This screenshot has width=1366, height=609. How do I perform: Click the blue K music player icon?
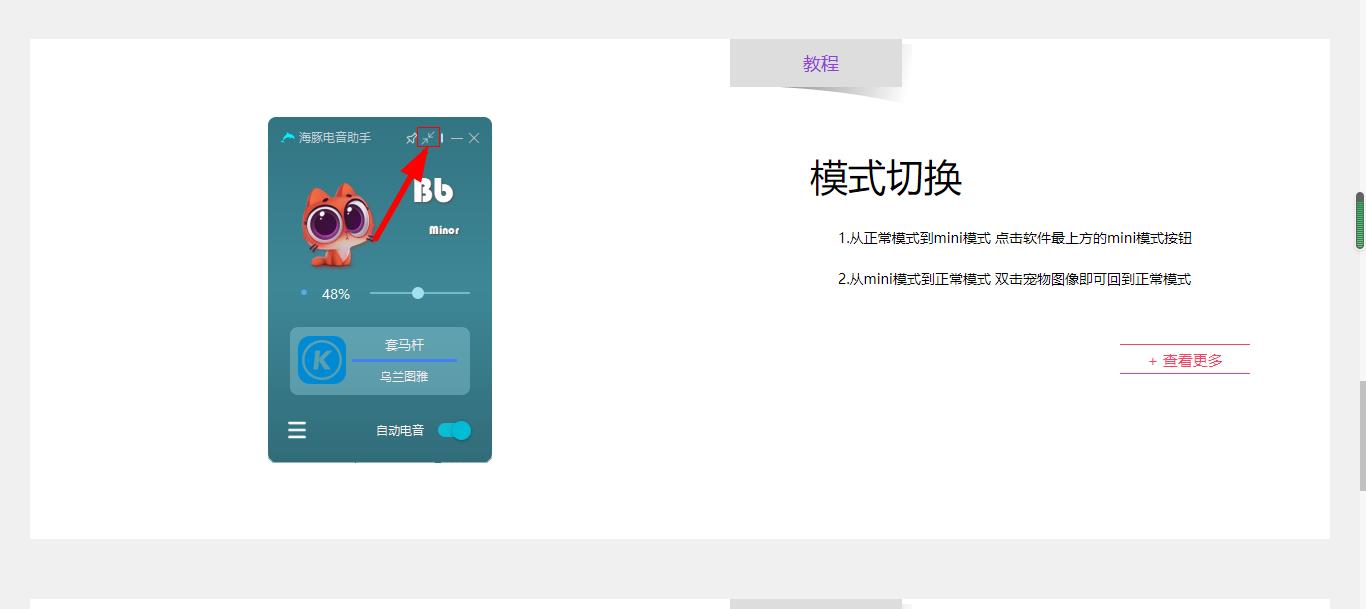click(322, 360)
